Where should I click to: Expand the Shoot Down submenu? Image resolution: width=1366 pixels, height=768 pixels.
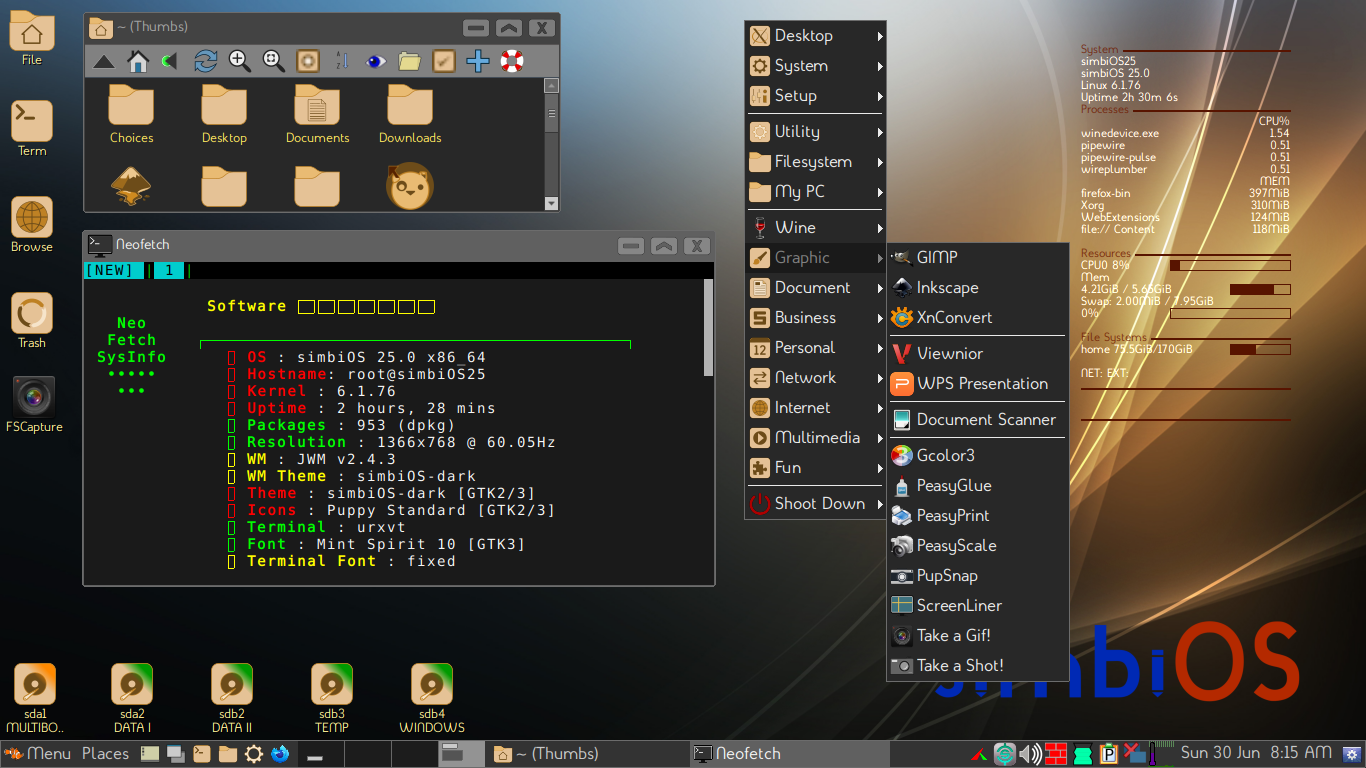pyautogui.click(x=816, y=504)
